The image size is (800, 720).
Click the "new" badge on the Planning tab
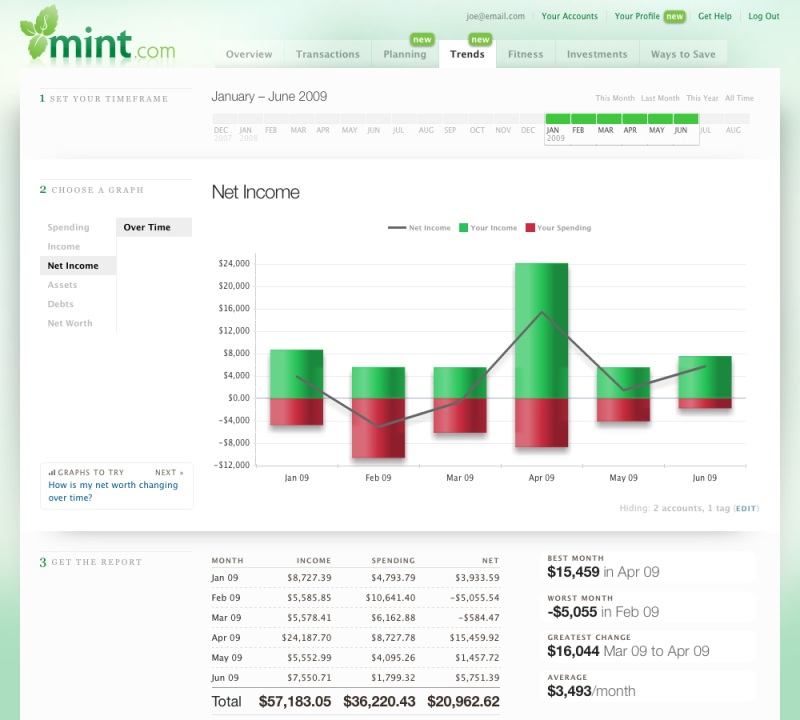point(421,40)
